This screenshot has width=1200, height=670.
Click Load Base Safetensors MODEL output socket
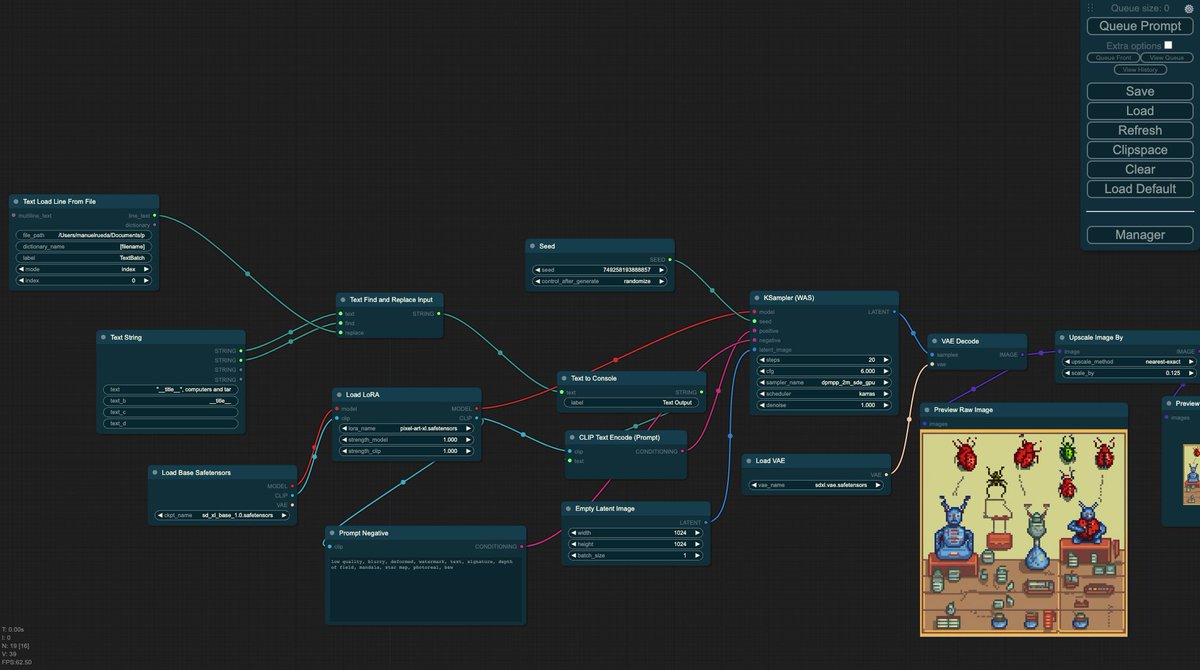tap(291, 486)
